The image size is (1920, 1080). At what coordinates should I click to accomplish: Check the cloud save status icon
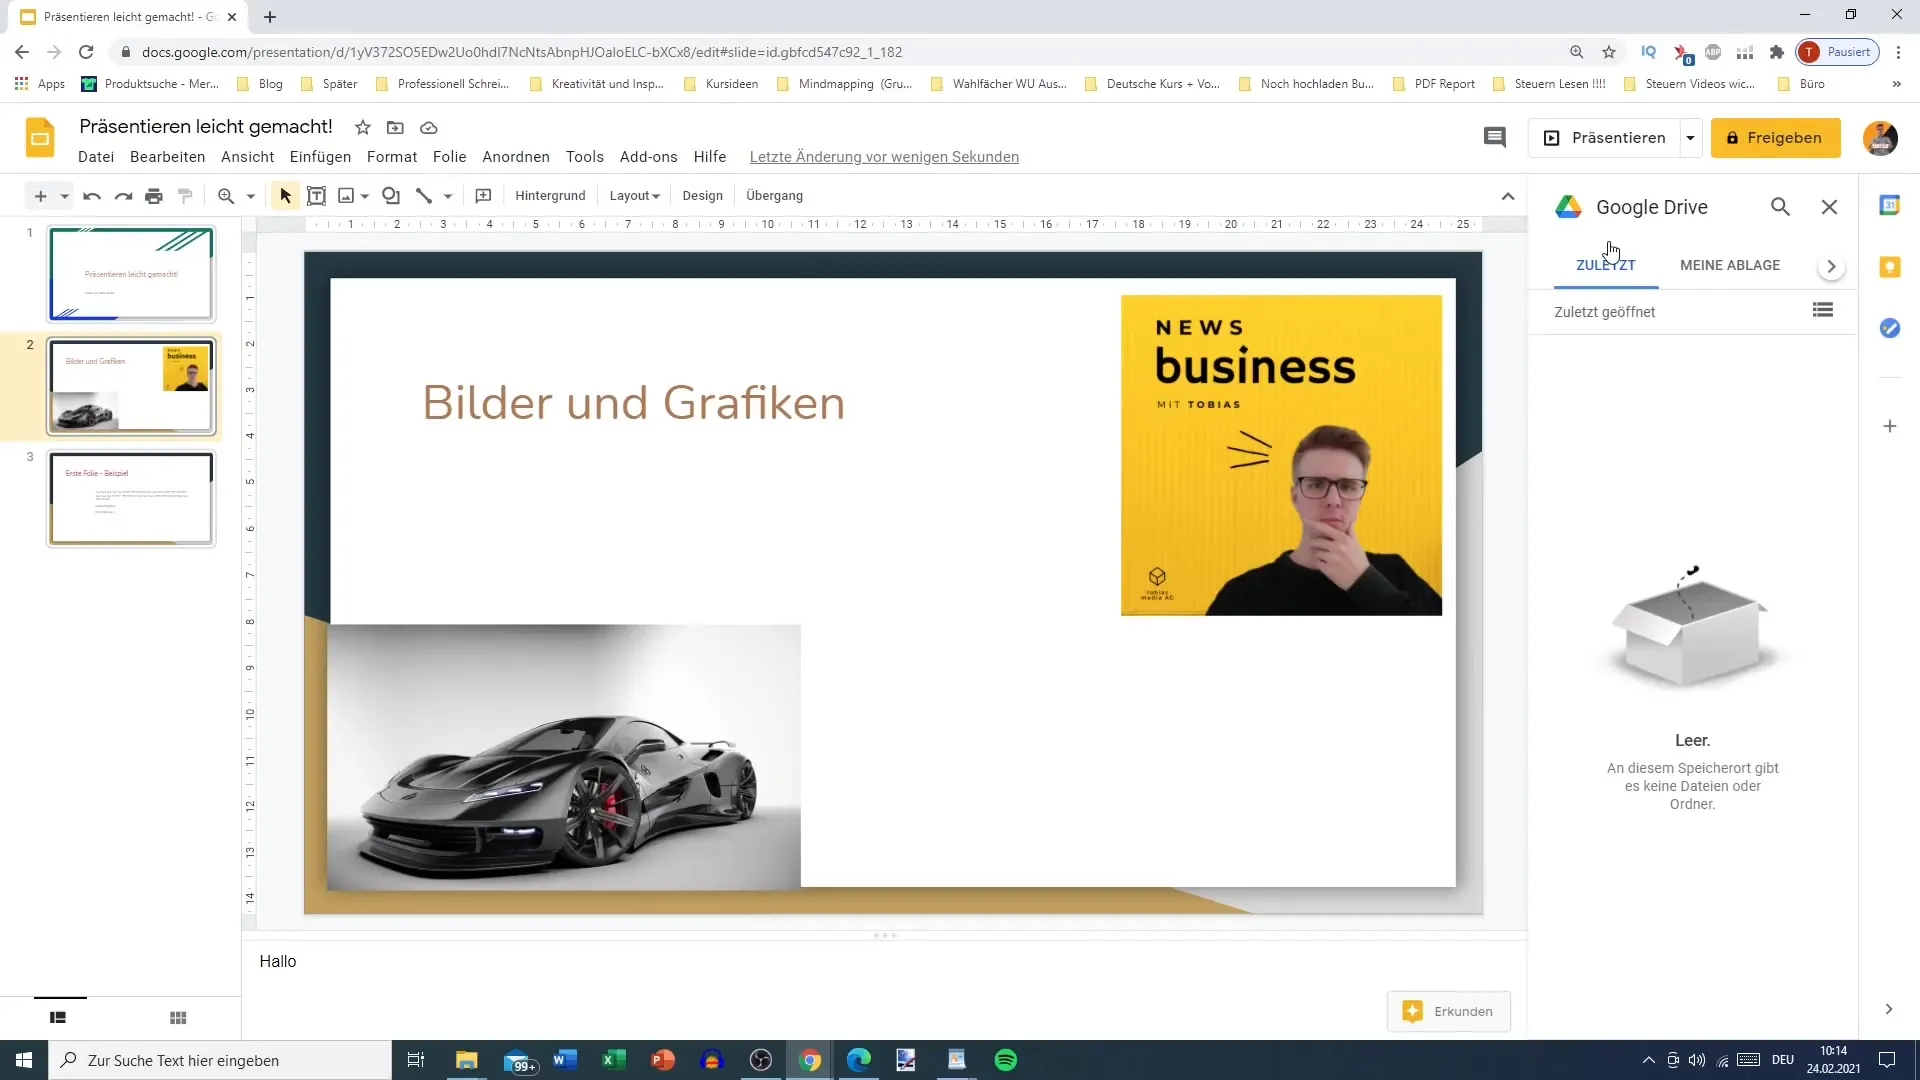coord(429,127)
